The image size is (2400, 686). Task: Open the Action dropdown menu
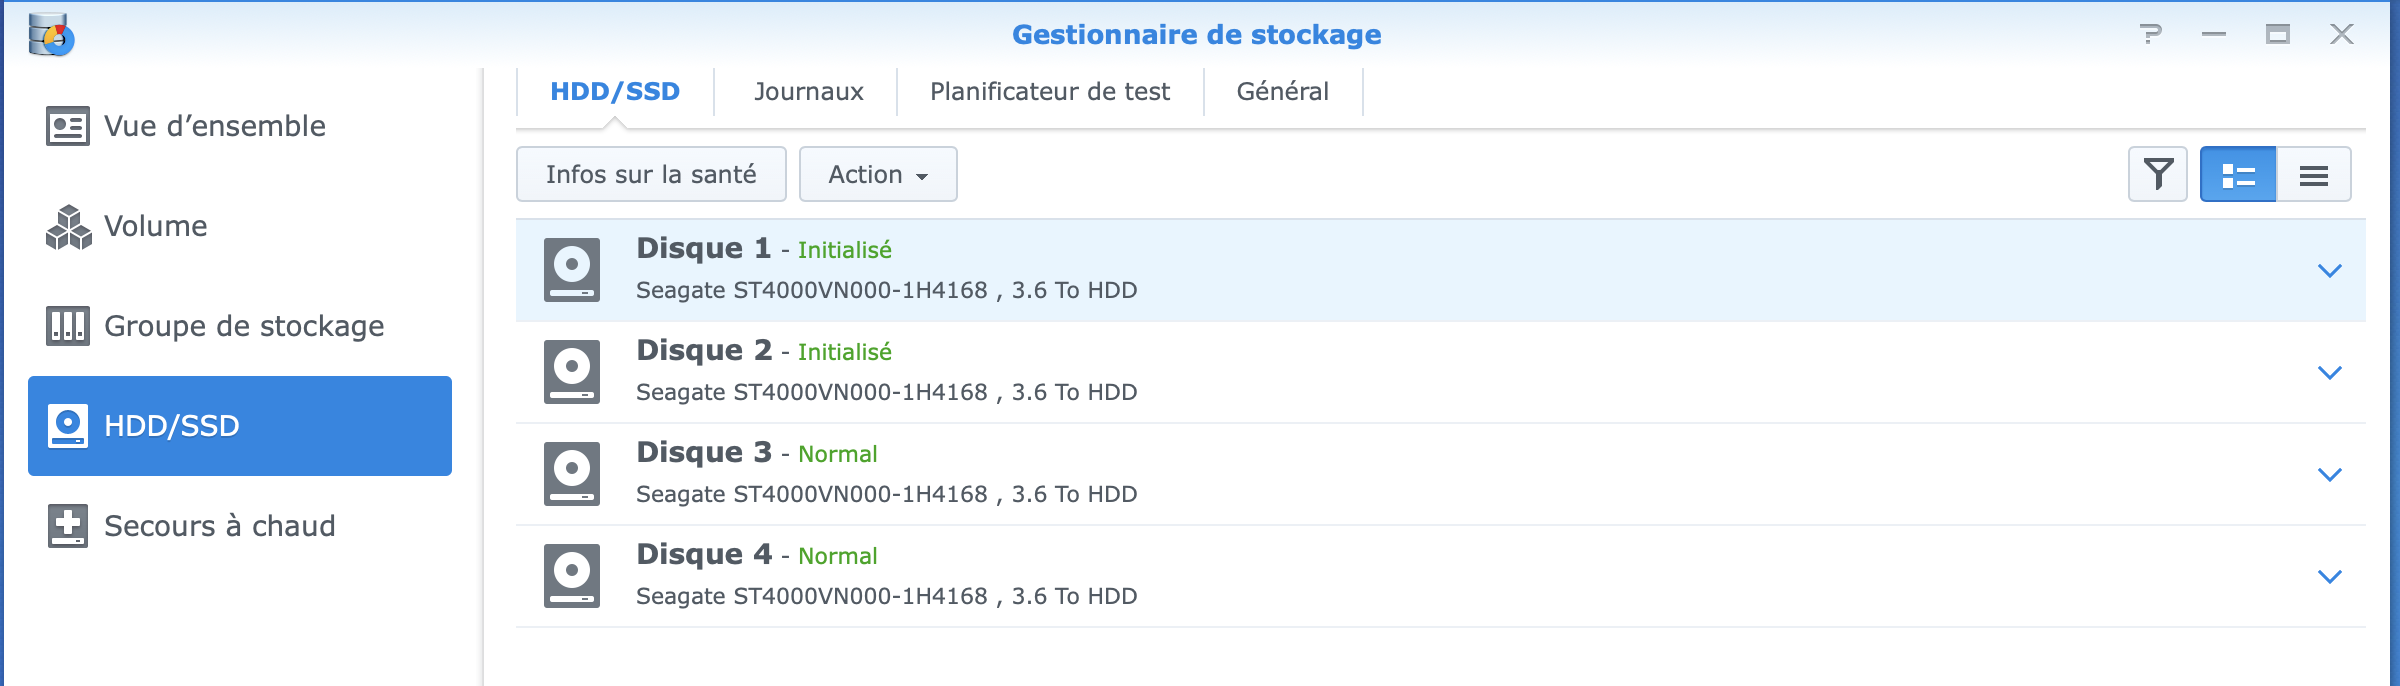coord(878,175)
